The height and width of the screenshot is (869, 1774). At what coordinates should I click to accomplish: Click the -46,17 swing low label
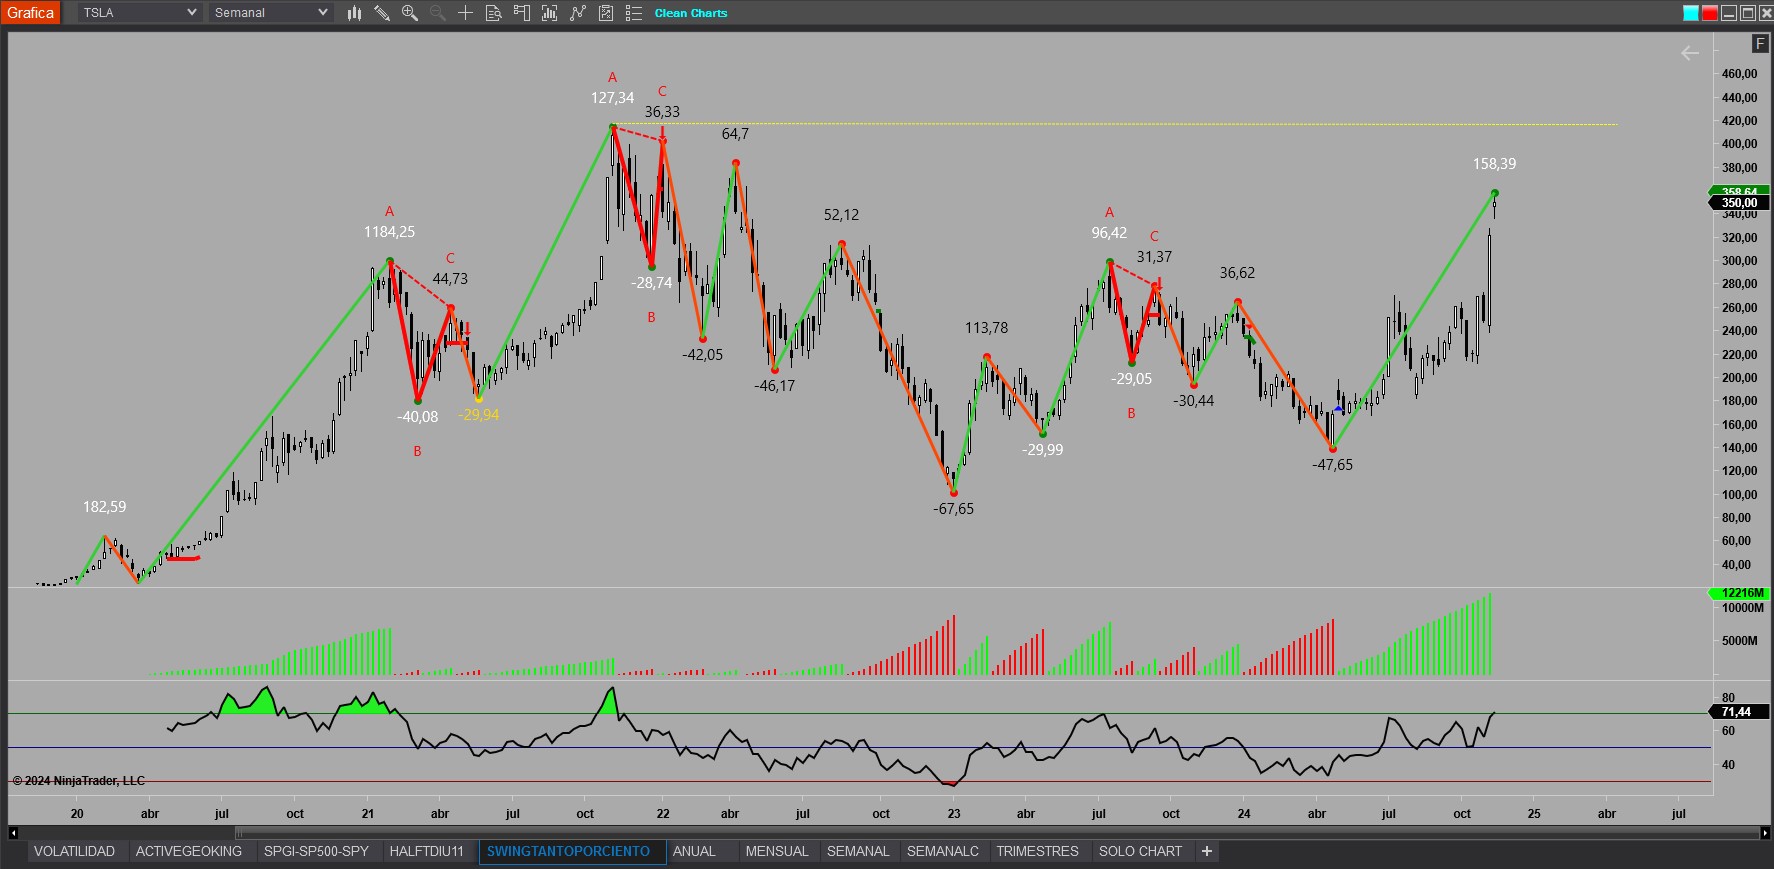[x=774, y=386]
